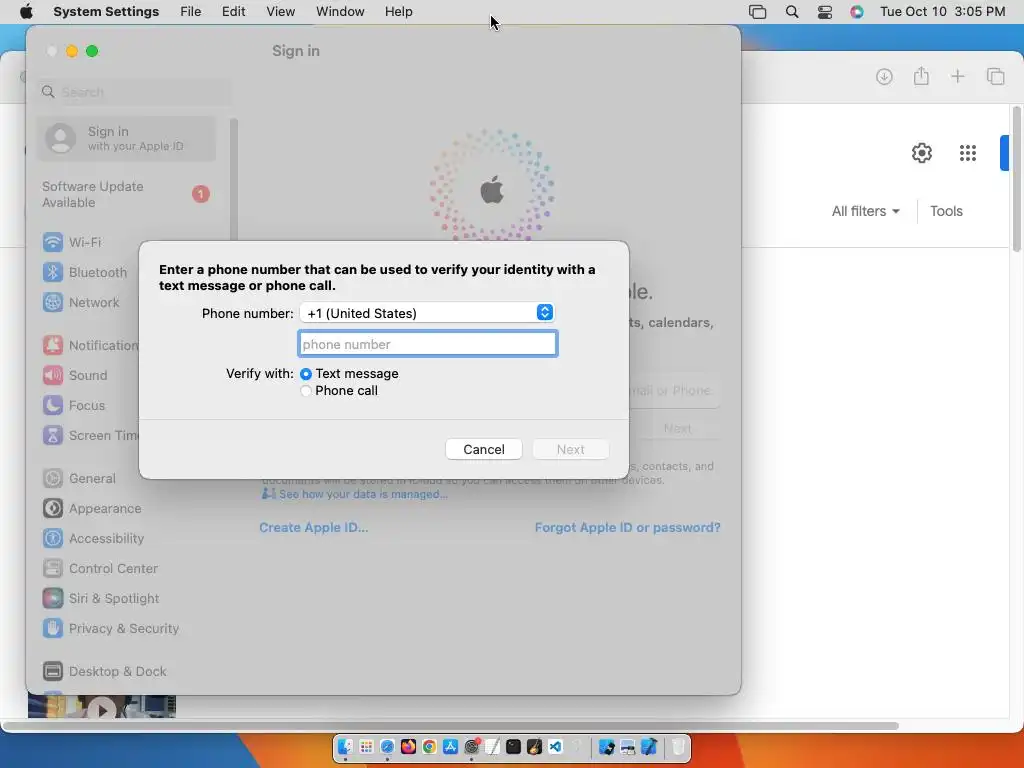Open Finder from the Dock

(x=345, y=747)
